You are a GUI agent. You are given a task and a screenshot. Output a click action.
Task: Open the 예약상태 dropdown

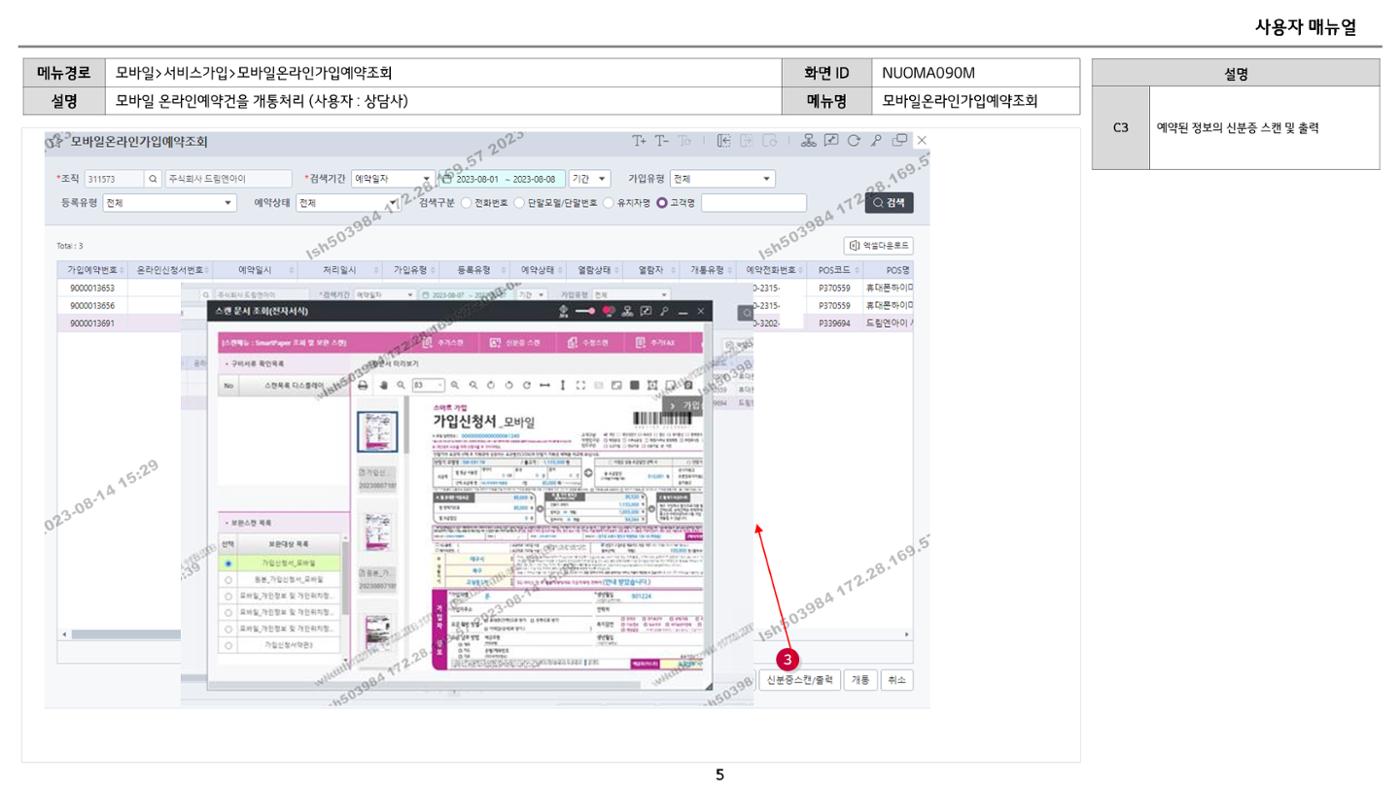[x=348, y=203]
